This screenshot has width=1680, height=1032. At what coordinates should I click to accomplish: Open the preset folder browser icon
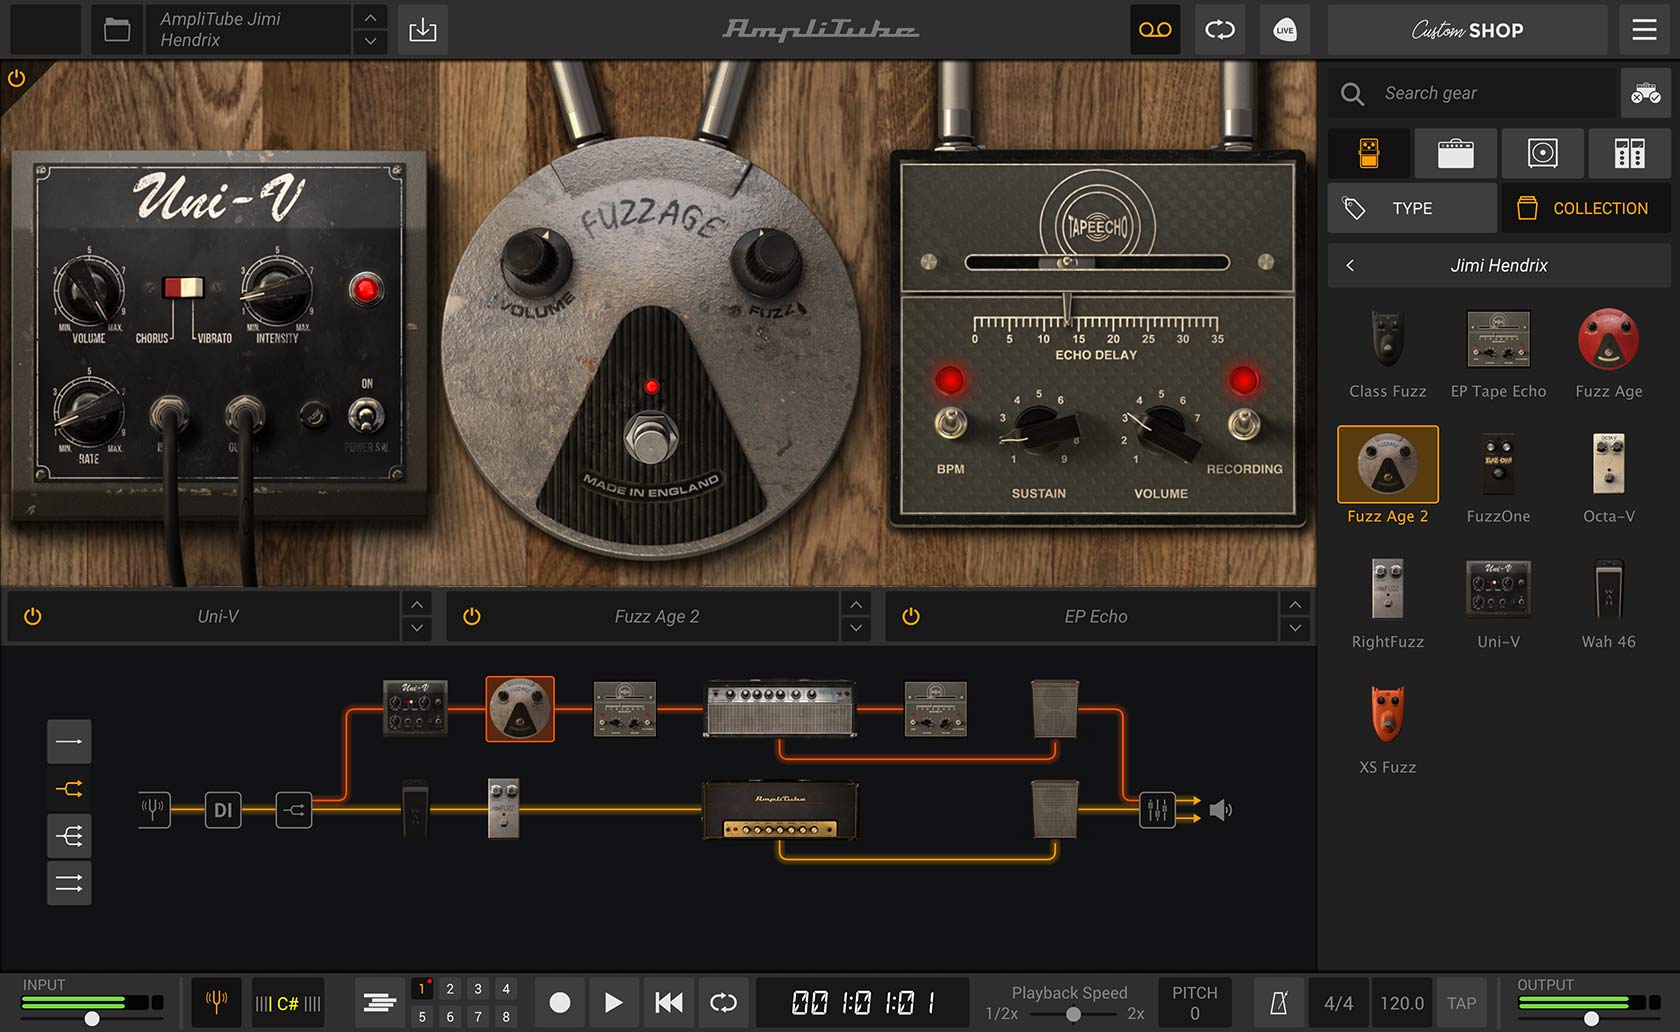coord(117,30)
